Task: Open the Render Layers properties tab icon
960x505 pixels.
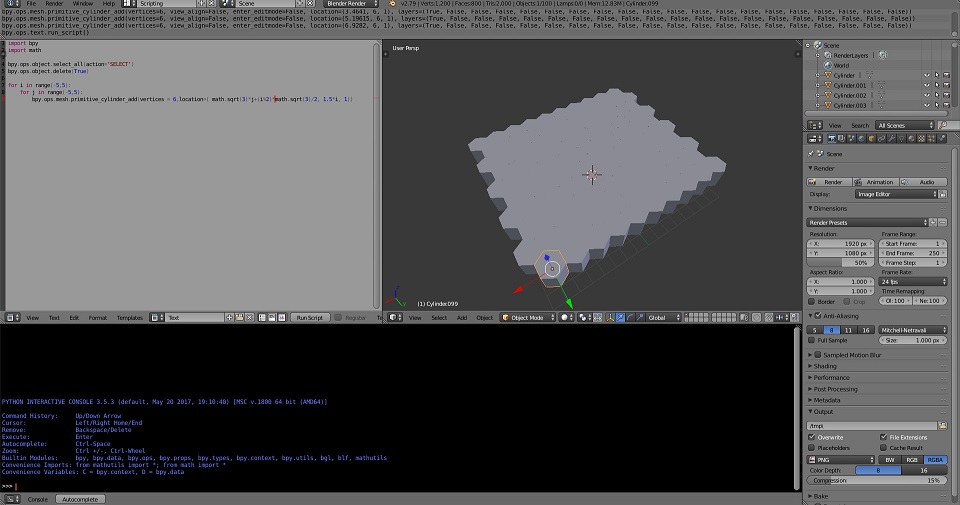Action: (x=842, y=139)
